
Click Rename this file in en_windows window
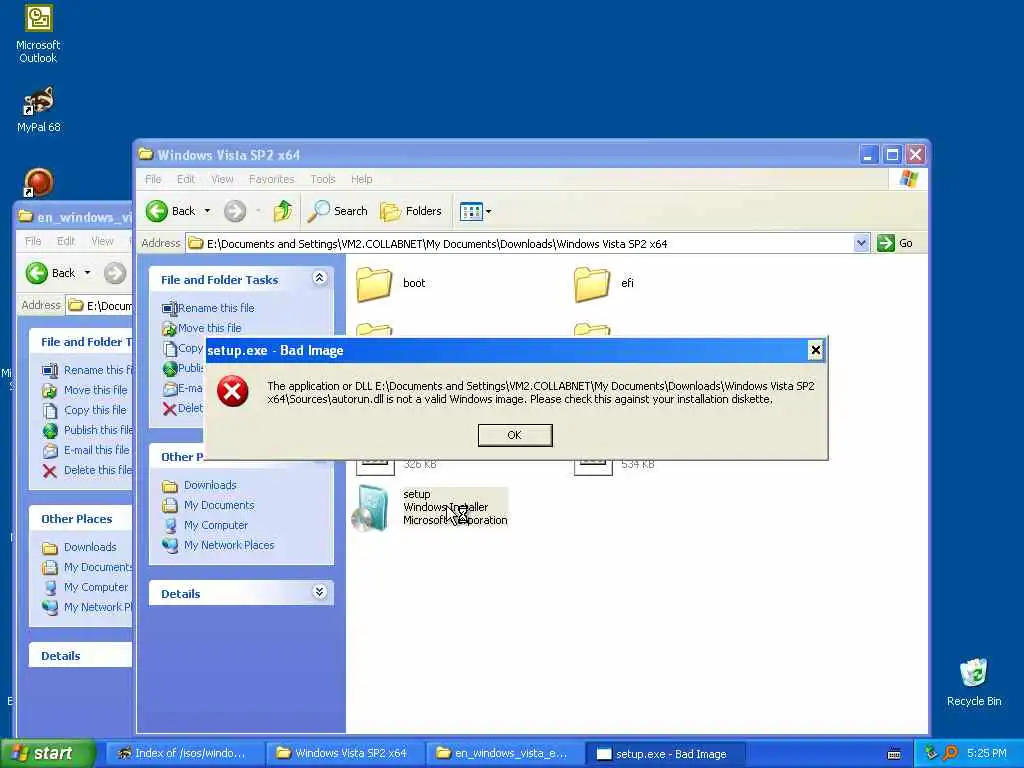(87, 370)
